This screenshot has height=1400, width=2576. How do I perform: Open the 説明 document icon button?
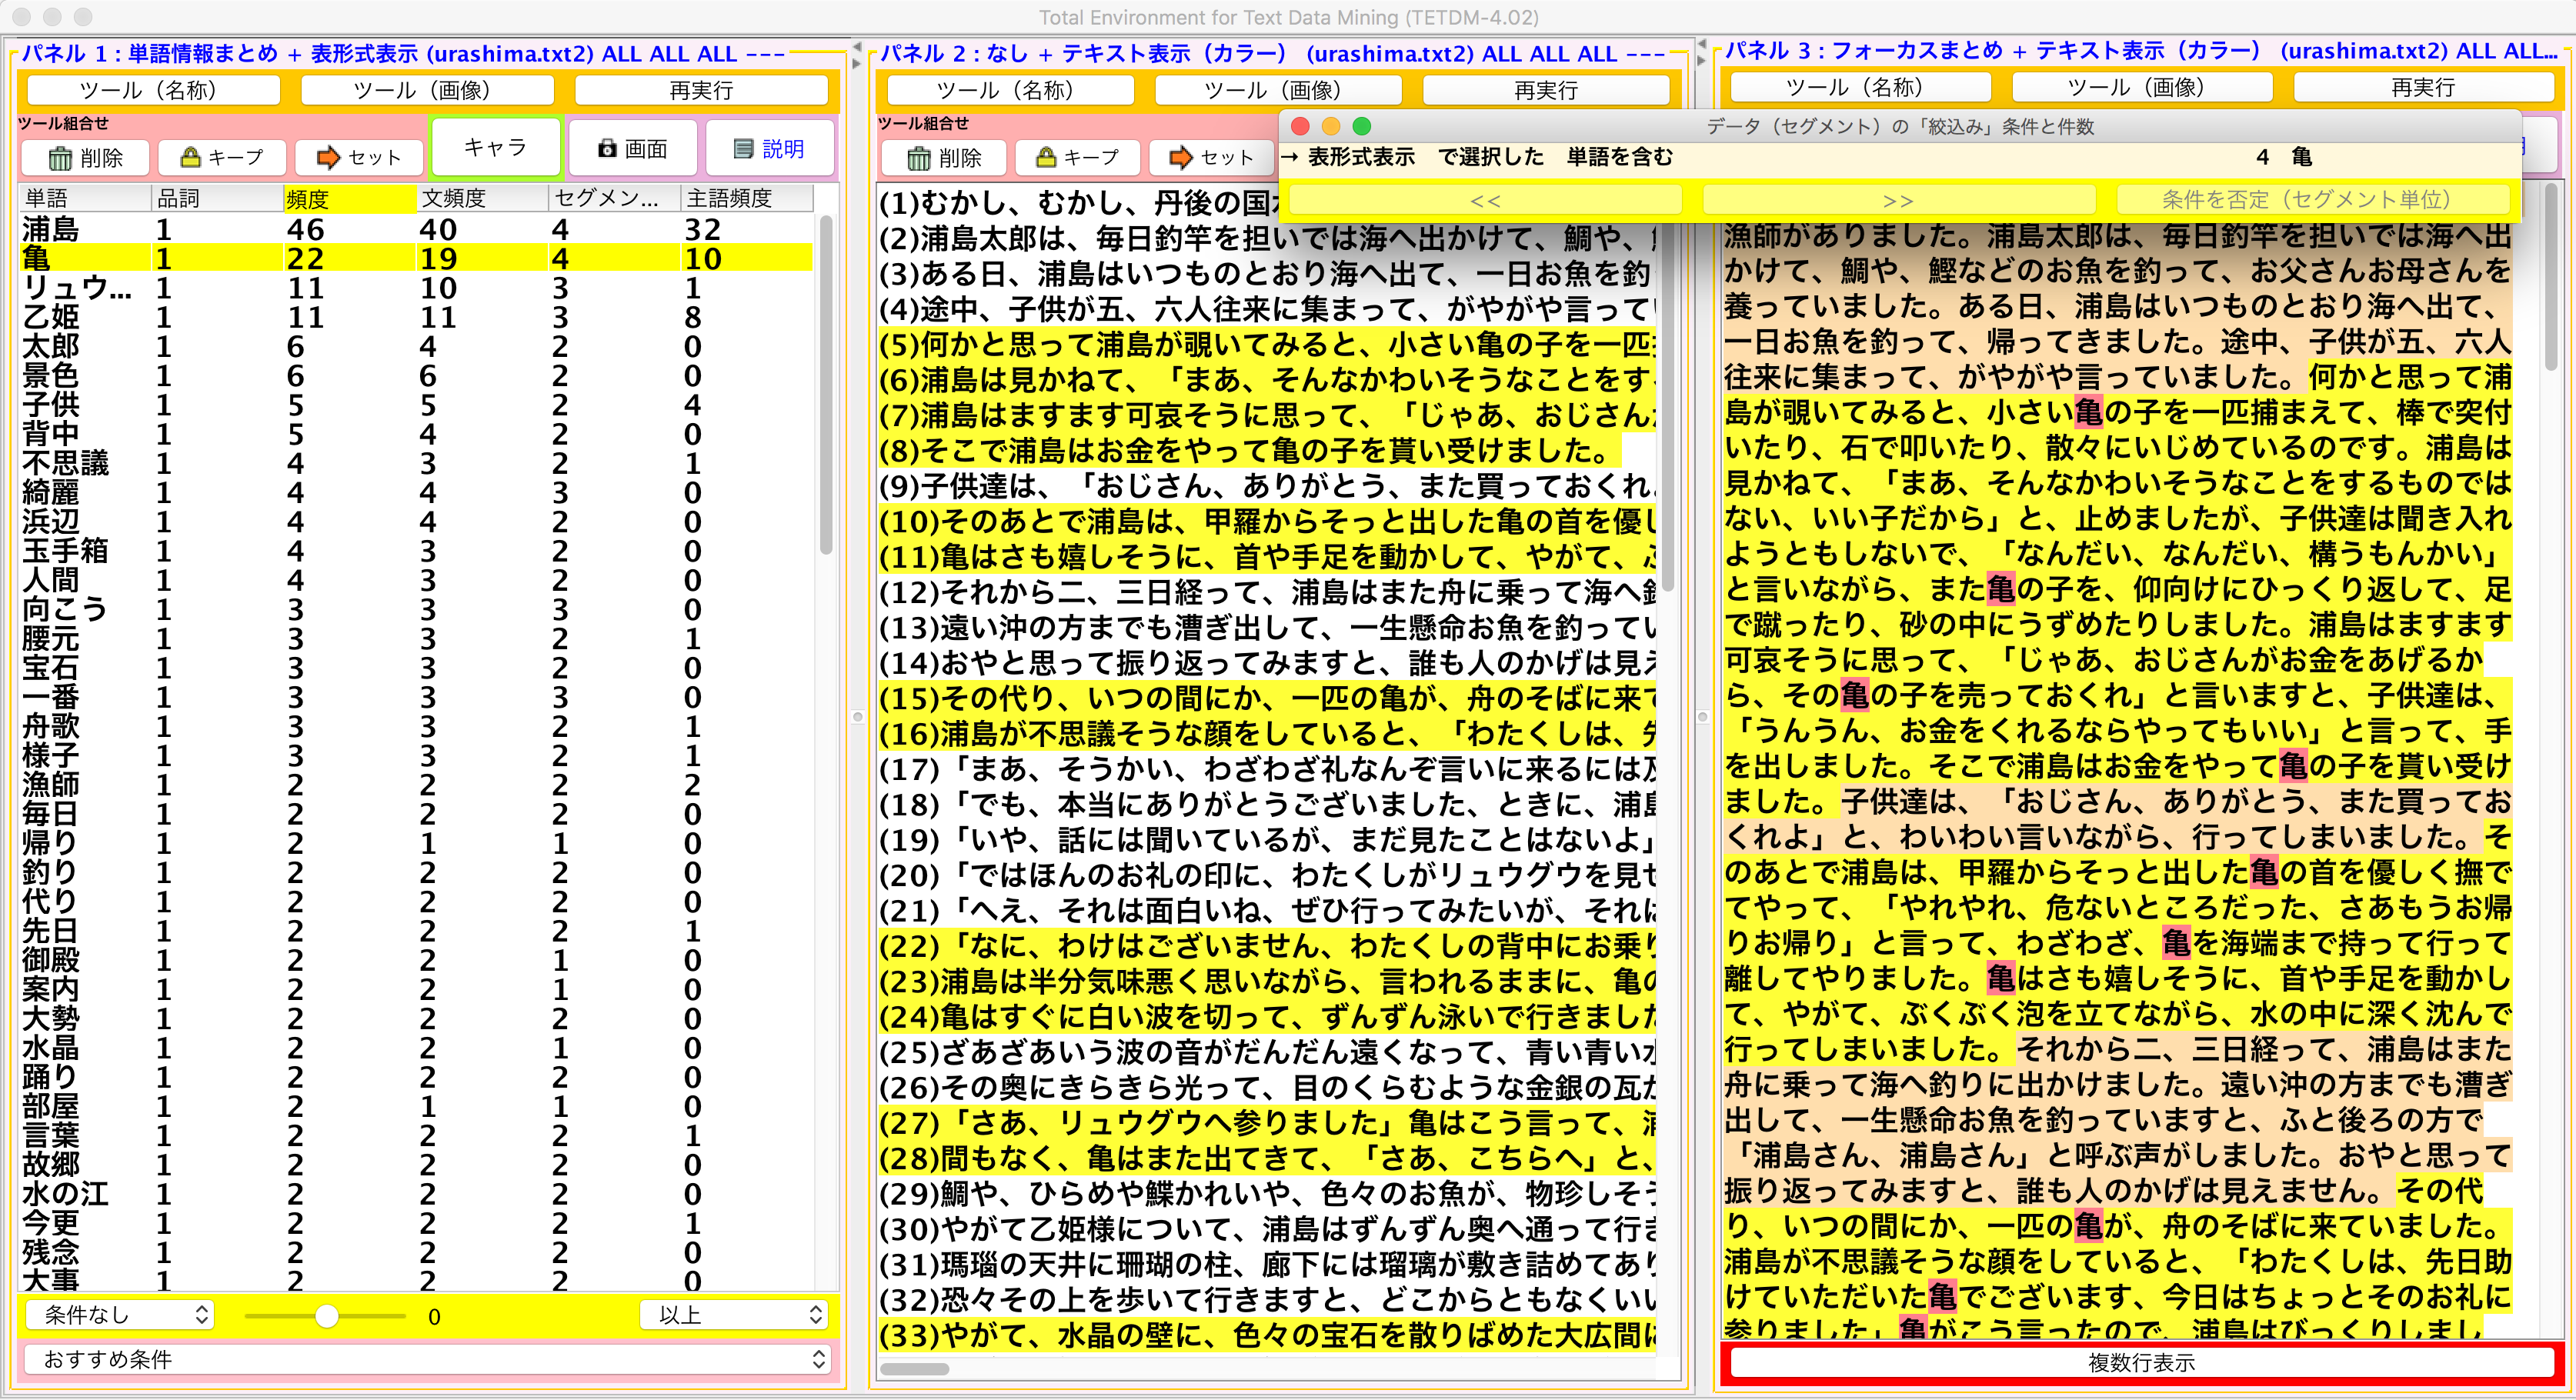point(769,149)
